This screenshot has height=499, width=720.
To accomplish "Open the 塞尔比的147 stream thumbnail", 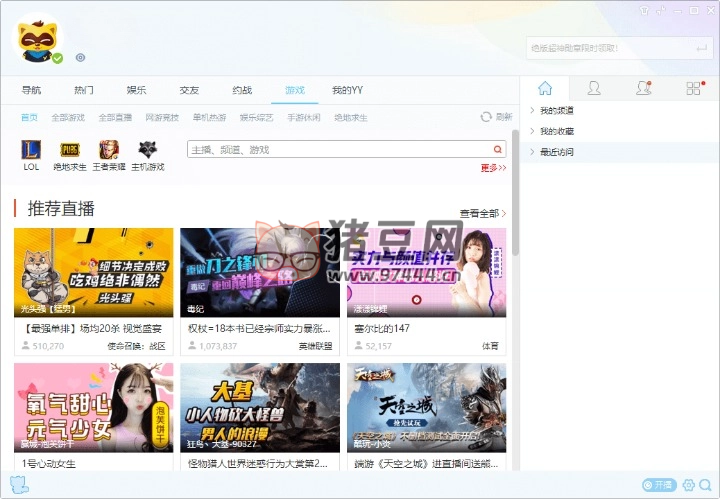I will [426, 272].
